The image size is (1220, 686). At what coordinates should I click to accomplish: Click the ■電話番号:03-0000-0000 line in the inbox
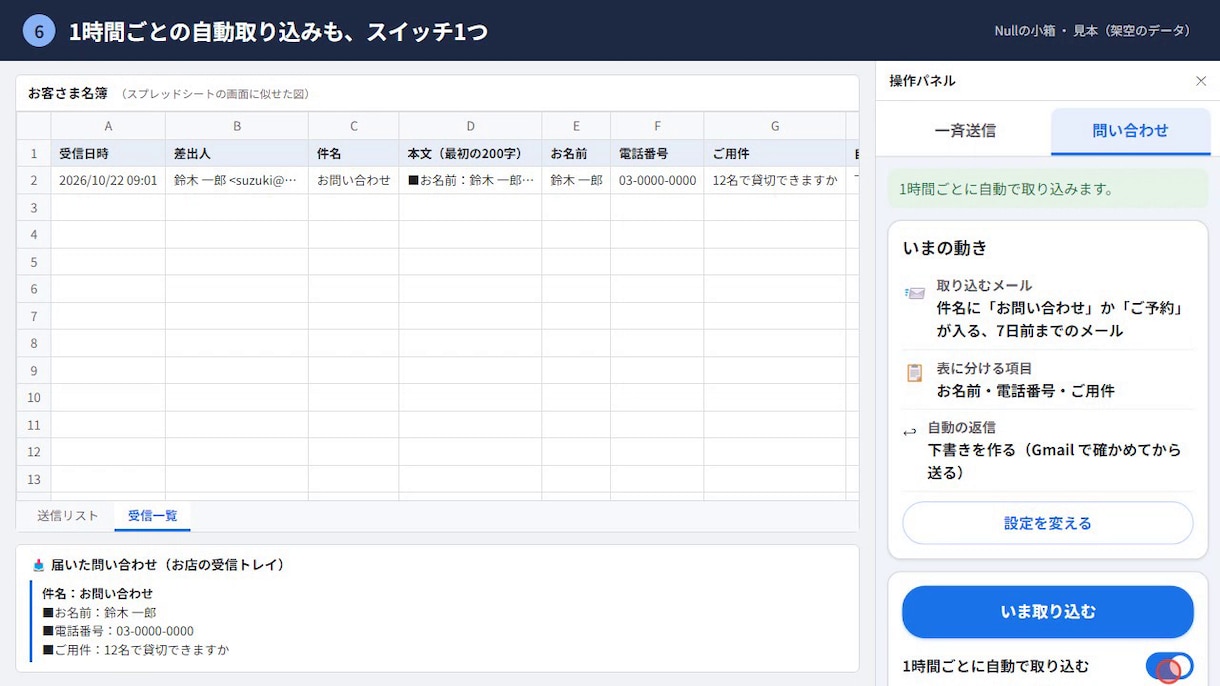point(118,632)
